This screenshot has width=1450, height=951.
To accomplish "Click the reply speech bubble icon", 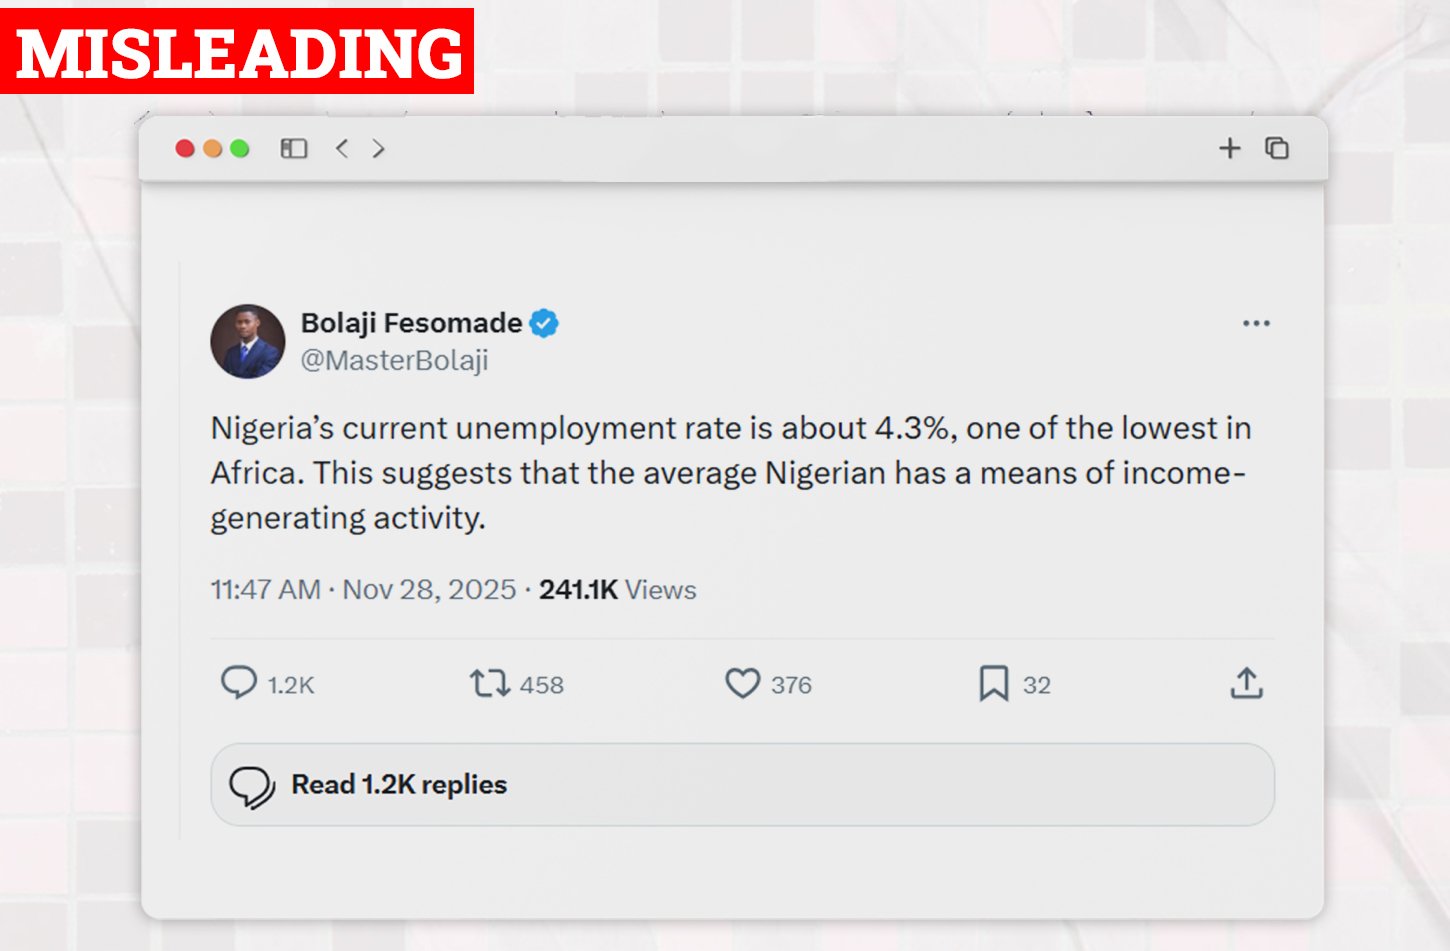I will tap(239, 683).
